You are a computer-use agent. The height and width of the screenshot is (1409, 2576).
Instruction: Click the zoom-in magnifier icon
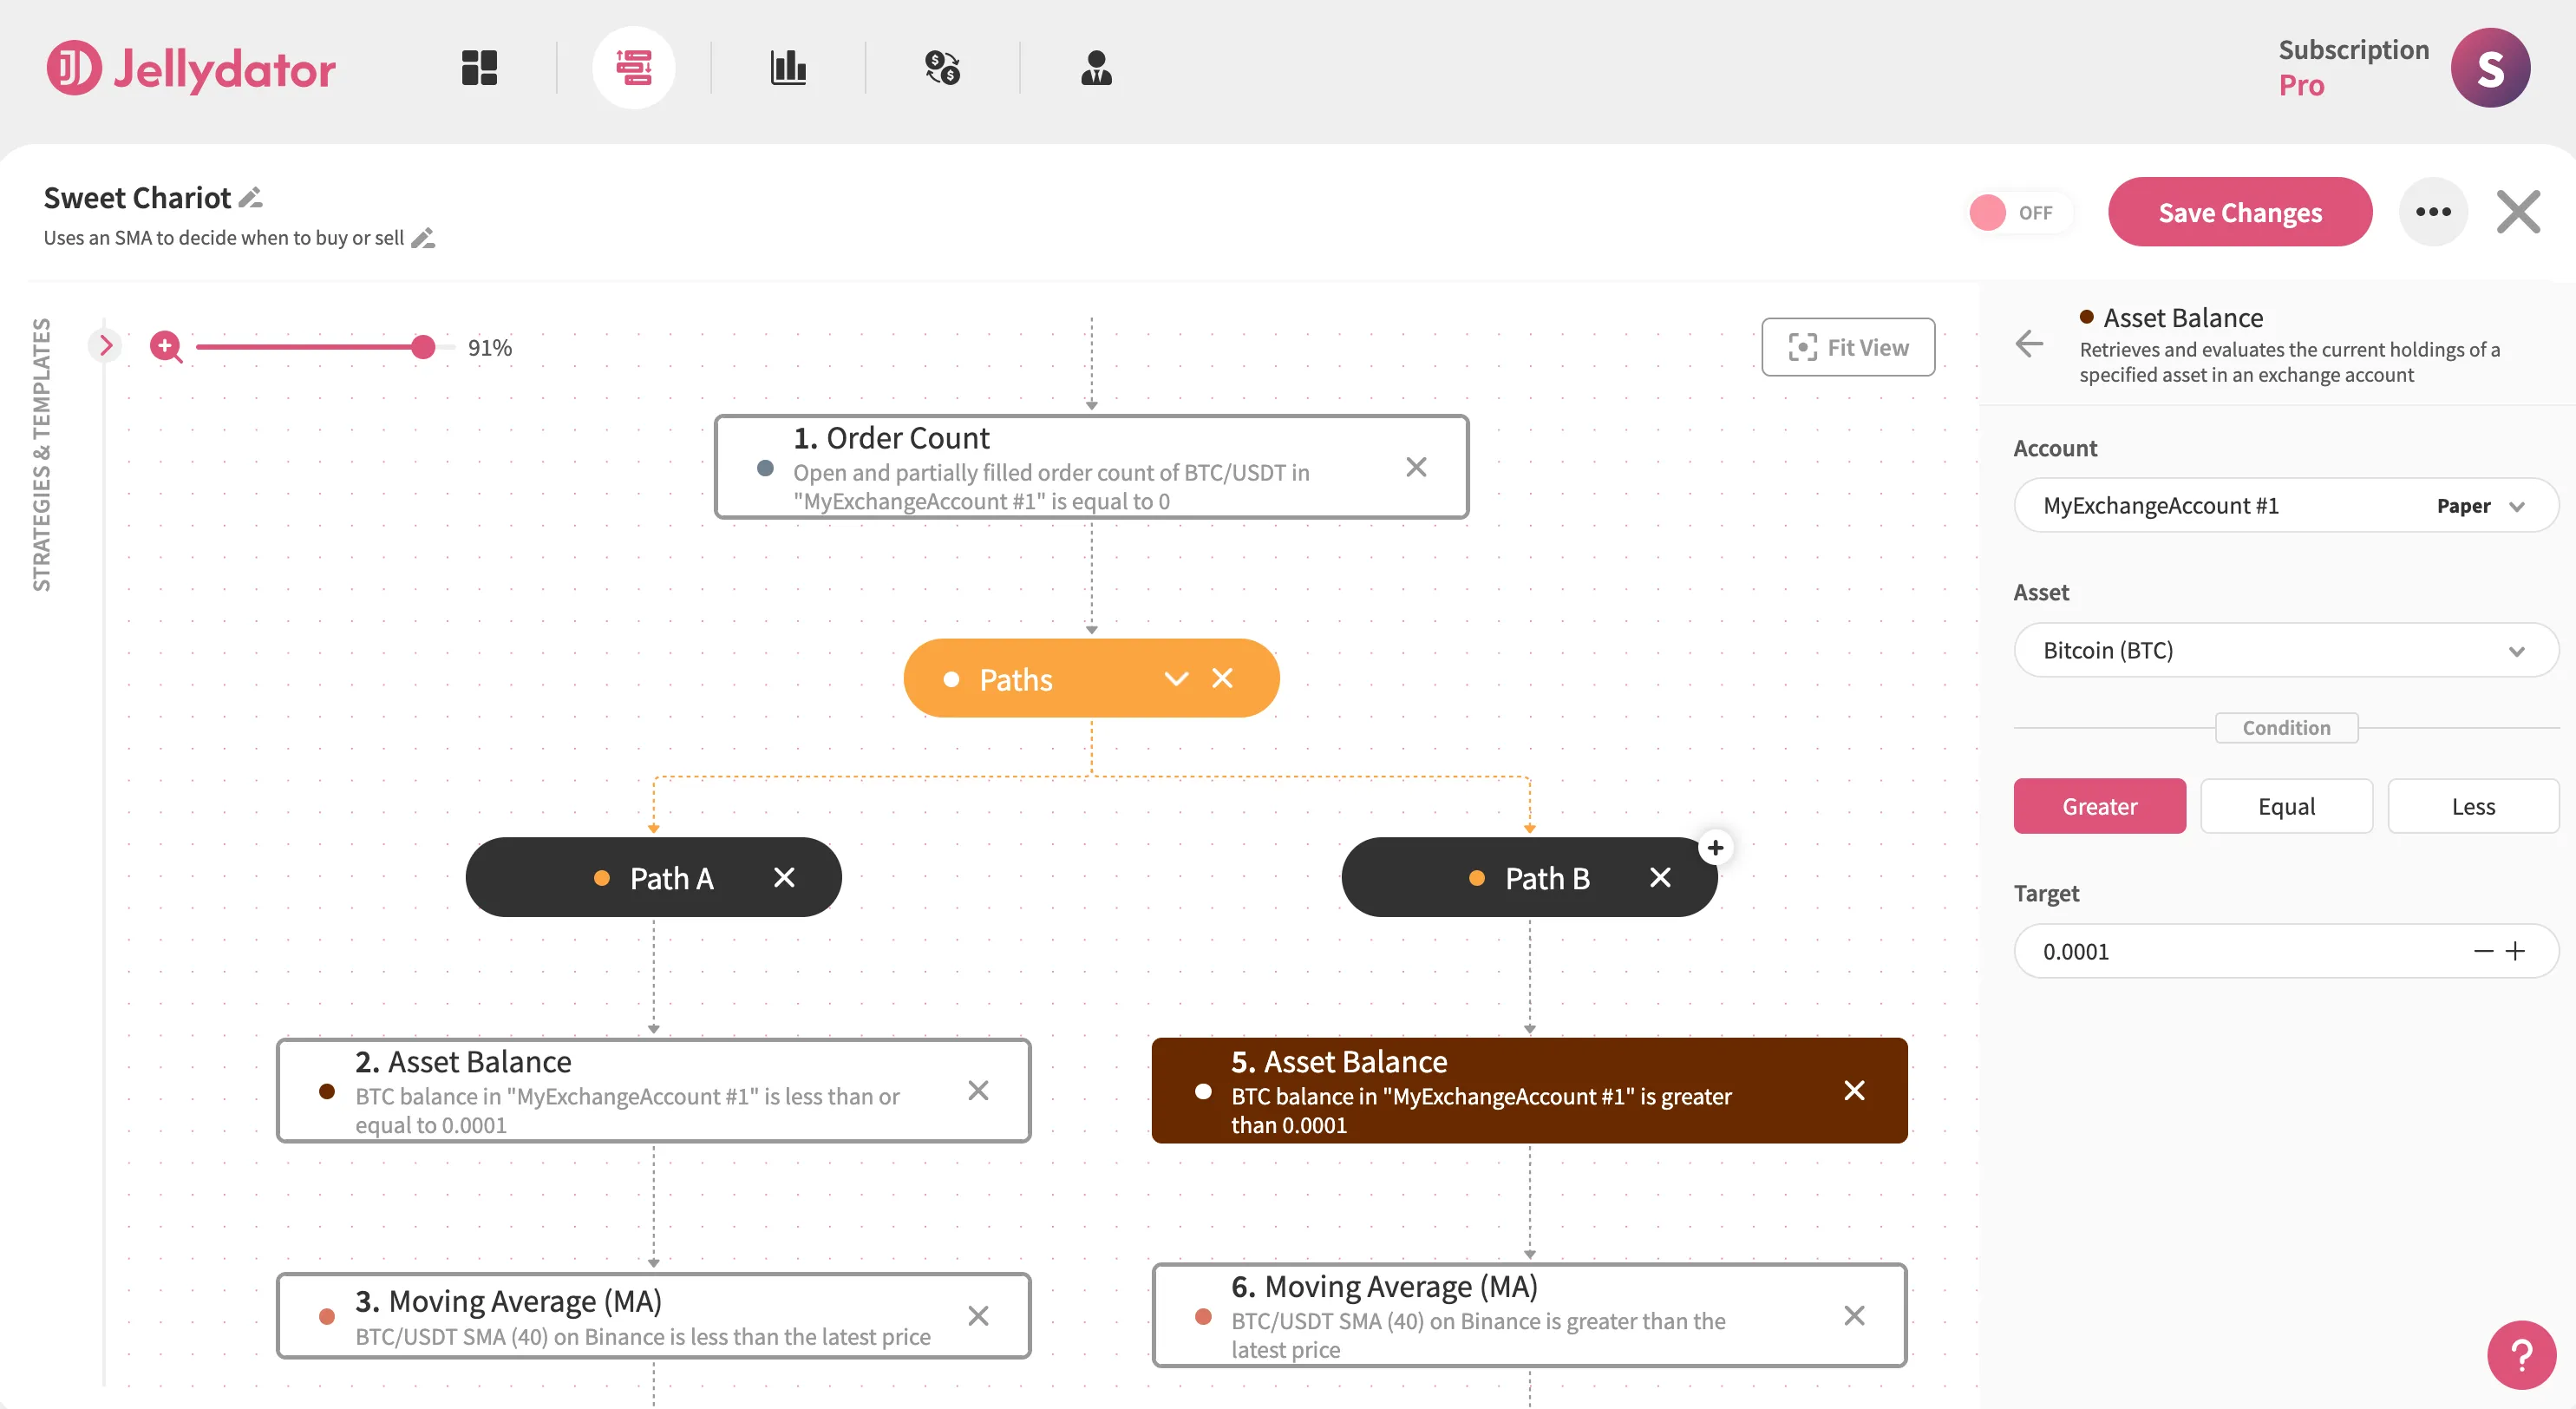click(x=166, y=347)
